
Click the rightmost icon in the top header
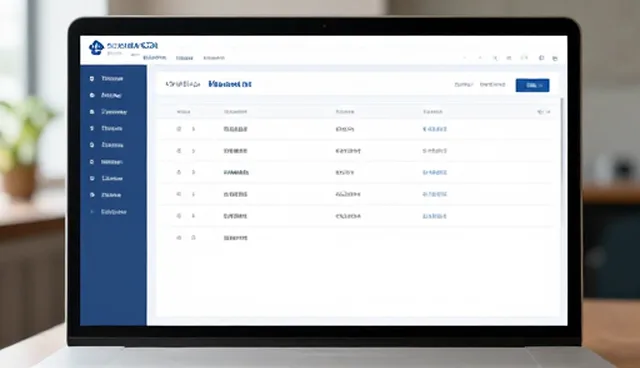point(555,58)
